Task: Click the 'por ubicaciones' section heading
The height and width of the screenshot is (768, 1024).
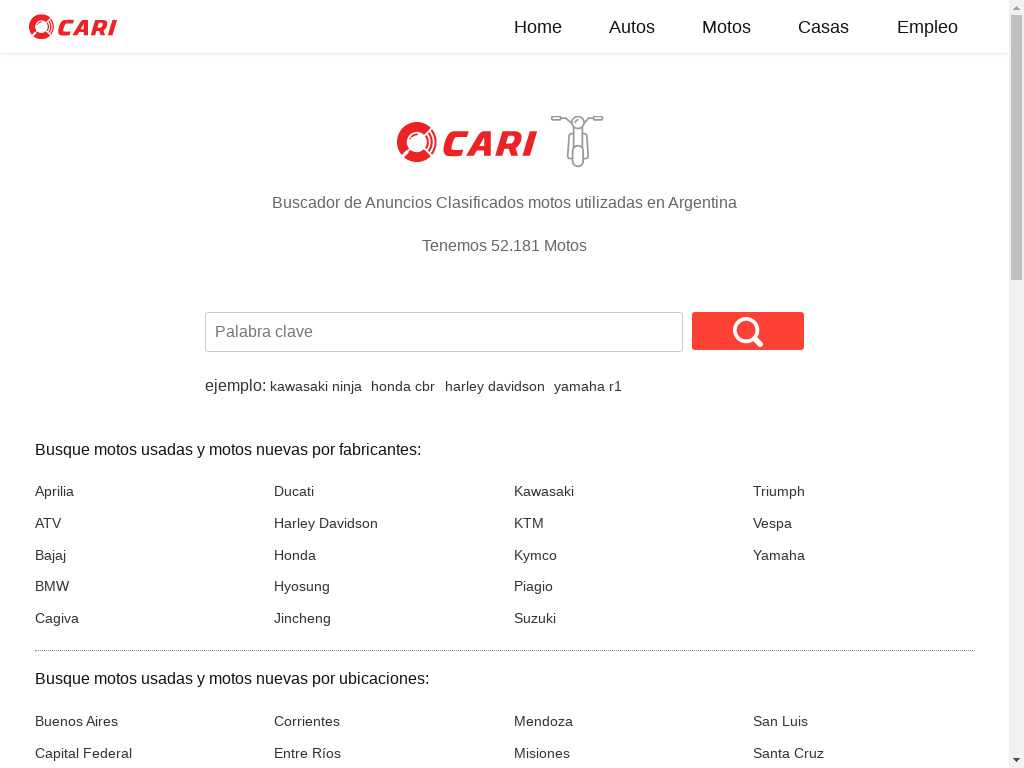Action: coord(232,679)
